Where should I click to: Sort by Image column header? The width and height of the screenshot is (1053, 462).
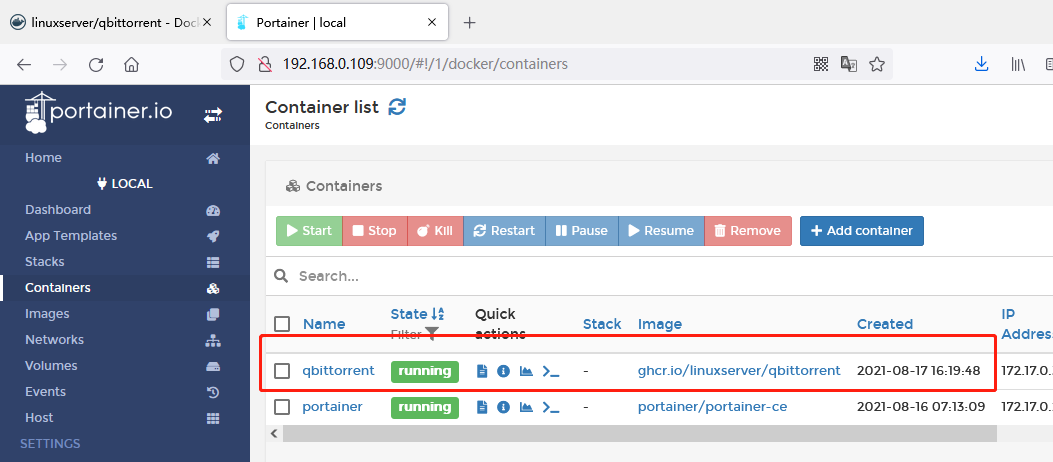point(659,324)
